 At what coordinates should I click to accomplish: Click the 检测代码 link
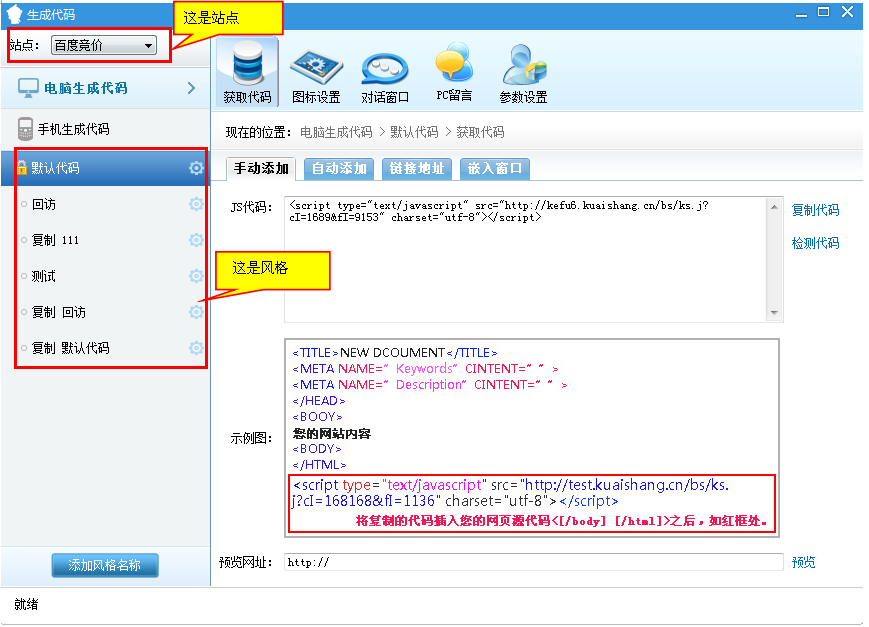[815, 243]
